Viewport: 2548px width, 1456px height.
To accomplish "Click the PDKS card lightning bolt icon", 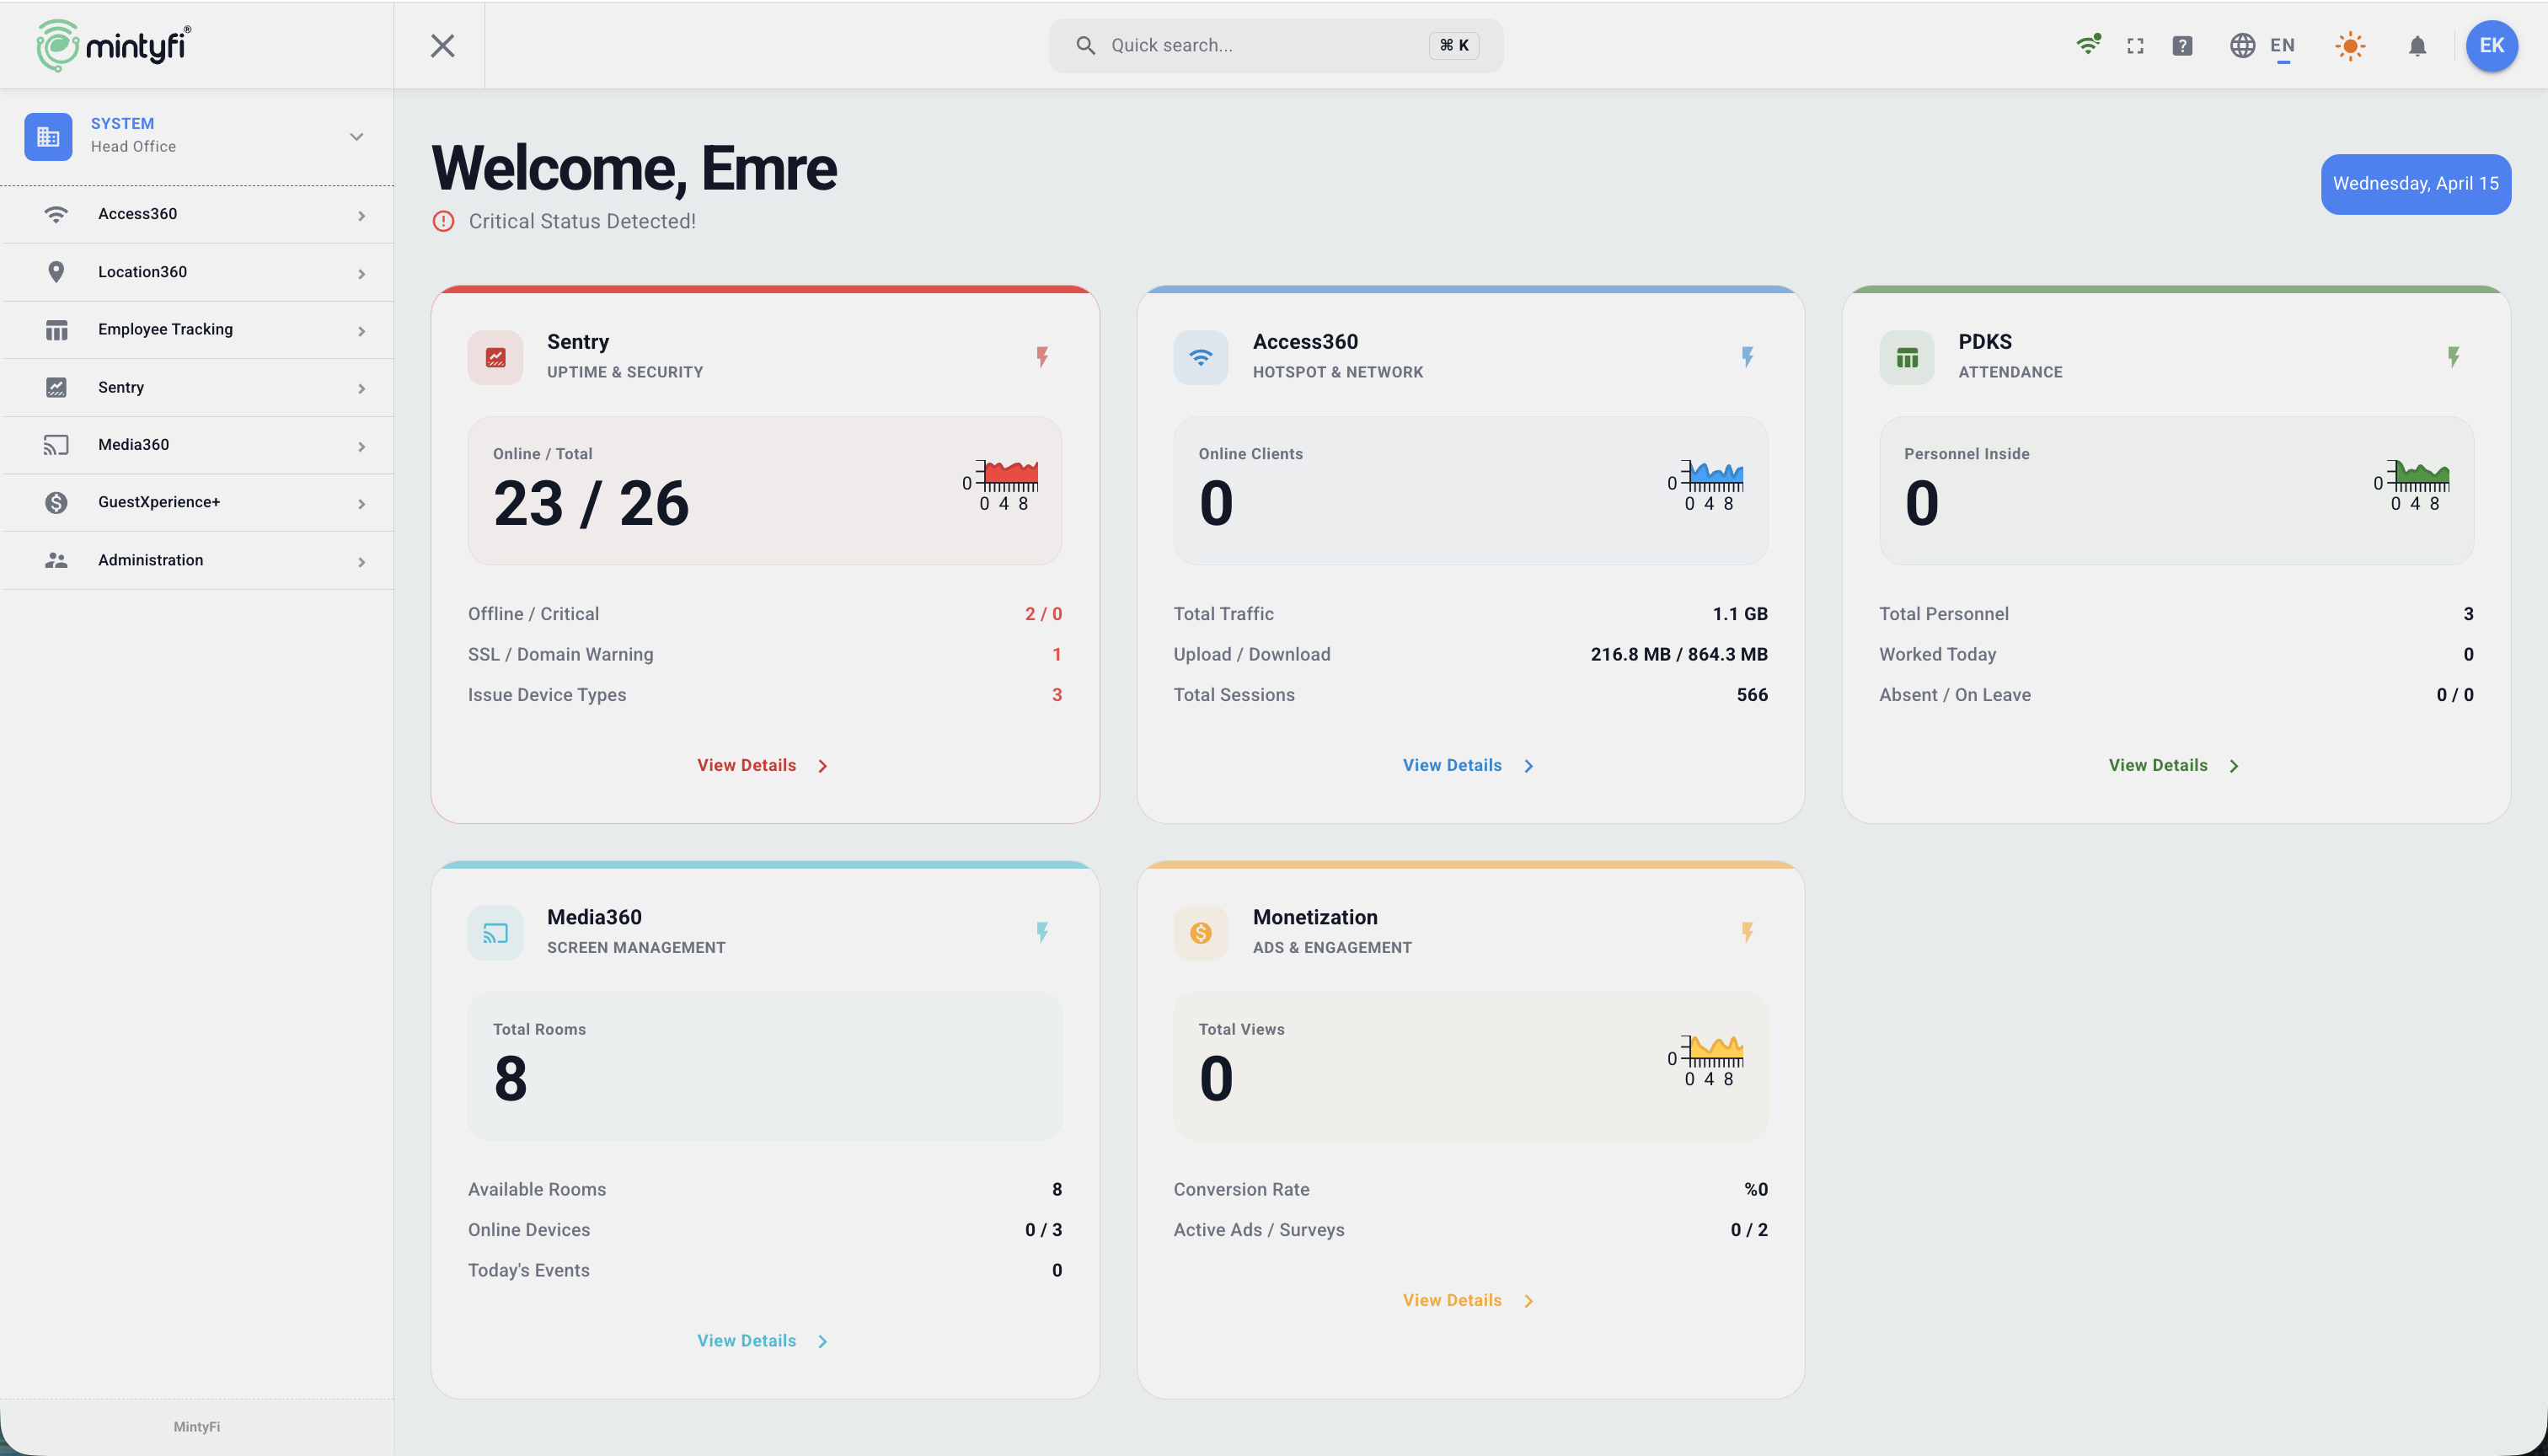I will pos(2453,357).
